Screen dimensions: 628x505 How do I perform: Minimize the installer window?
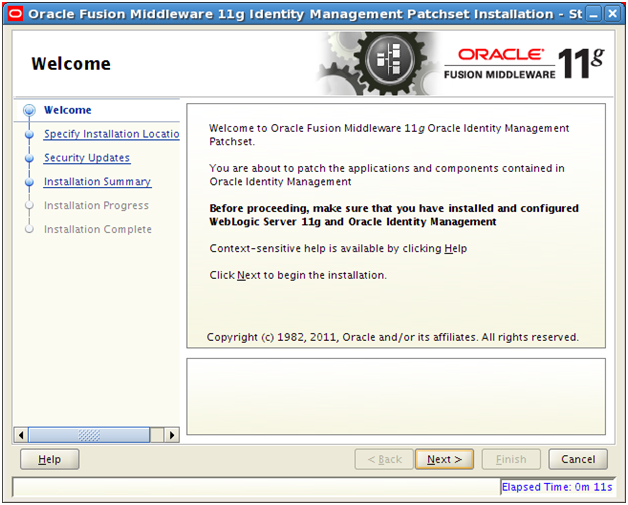click(x=594, y=14)
